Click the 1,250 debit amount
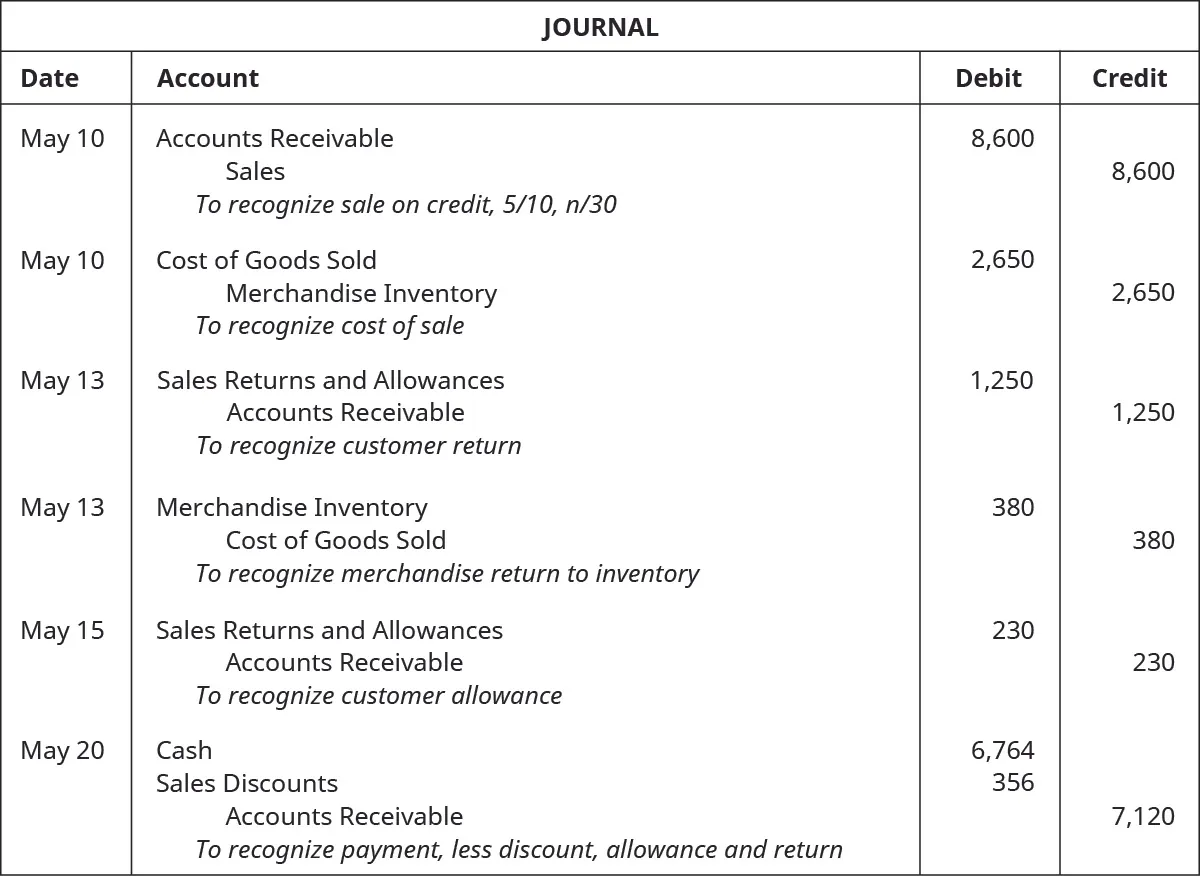The image size is (1200, 876). coord(1002,380)
